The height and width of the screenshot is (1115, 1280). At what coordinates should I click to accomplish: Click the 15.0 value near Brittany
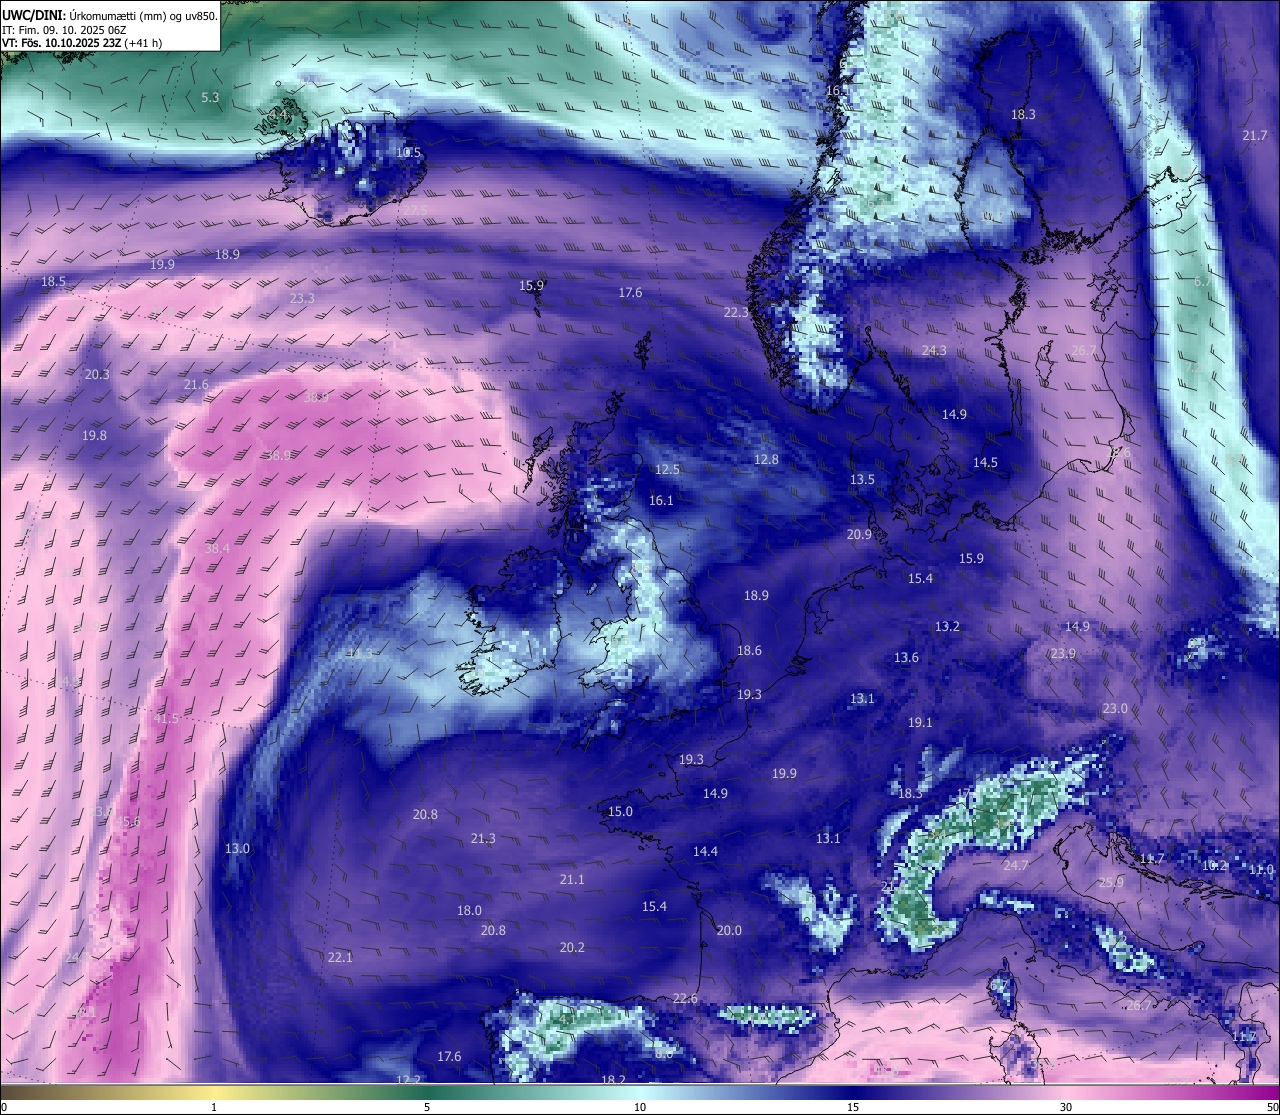click(x=621, y=811)
